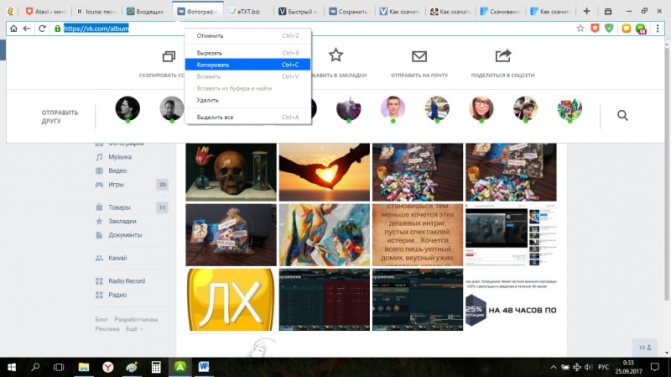The height and width of the screenshot is (377, 671).
Task: Click the copy link icon in share panel
Action: 169,56
